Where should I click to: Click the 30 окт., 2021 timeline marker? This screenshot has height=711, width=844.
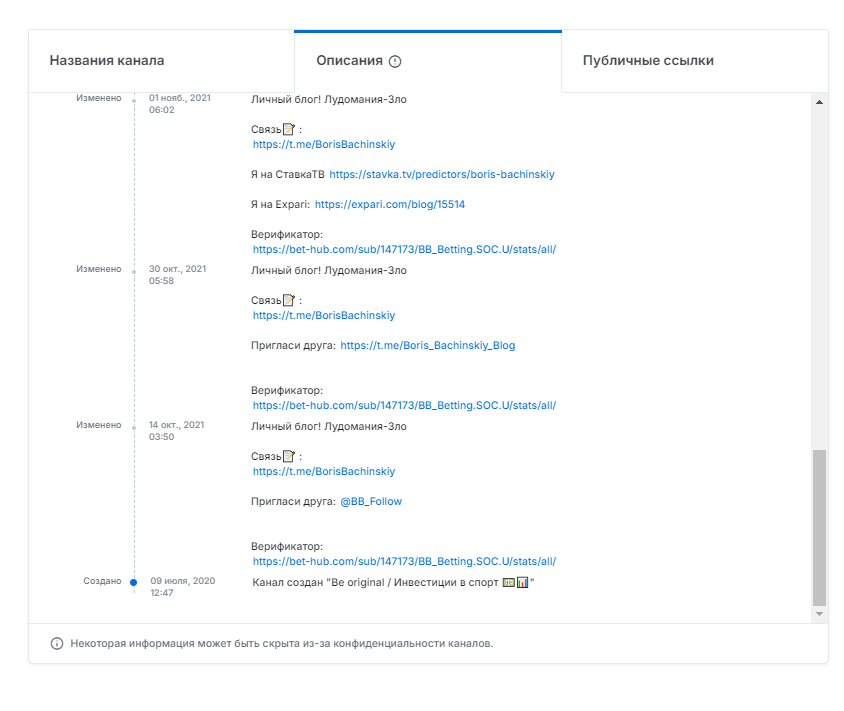(134, 270)
